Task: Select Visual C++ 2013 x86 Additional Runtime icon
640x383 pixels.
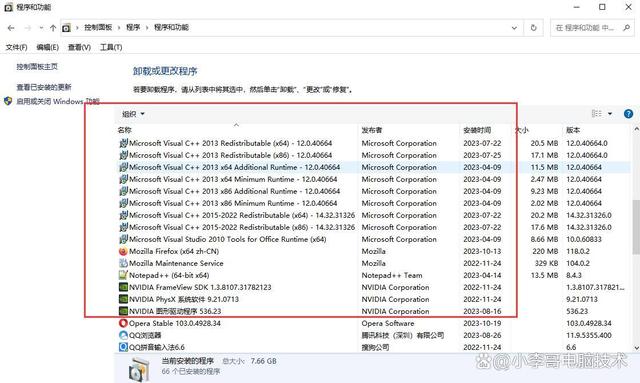Action: [123, 191]
